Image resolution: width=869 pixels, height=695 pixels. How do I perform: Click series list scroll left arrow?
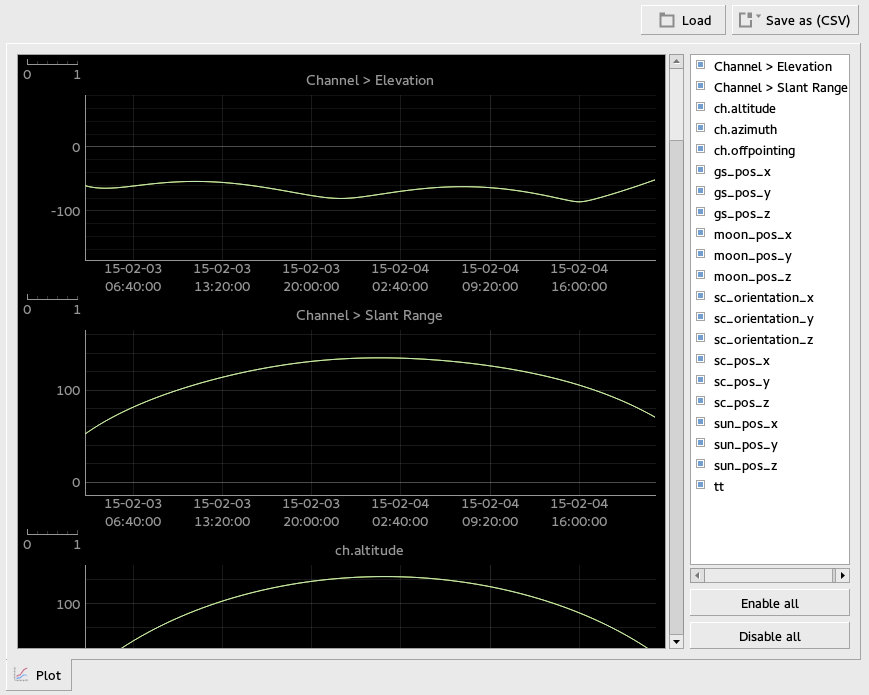coord(697,575)
